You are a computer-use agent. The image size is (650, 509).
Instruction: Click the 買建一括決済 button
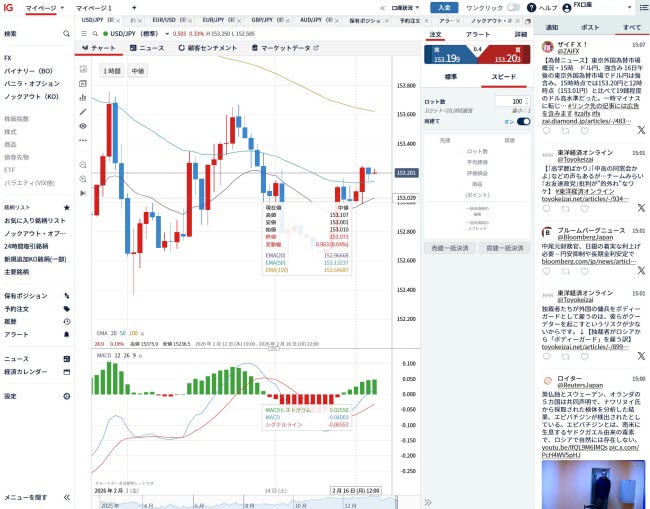504,248
